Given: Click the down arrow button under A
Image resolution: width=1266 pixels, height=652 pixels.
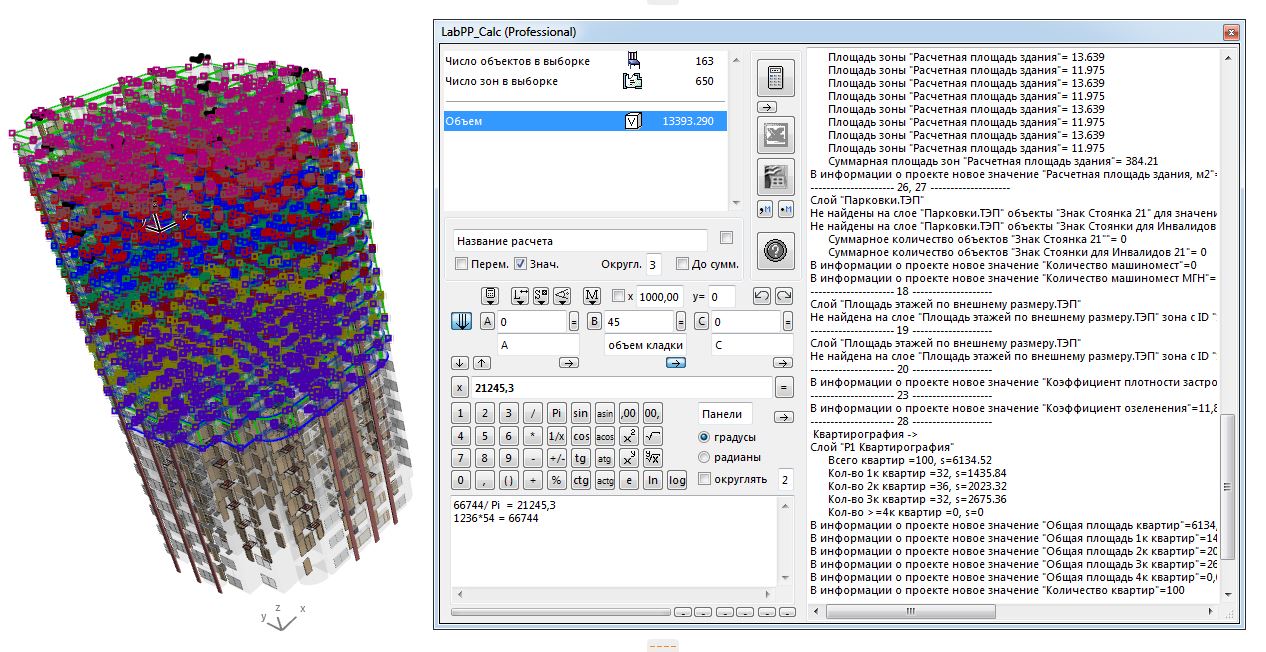Looking at the screenshot, I should point(460,362).
